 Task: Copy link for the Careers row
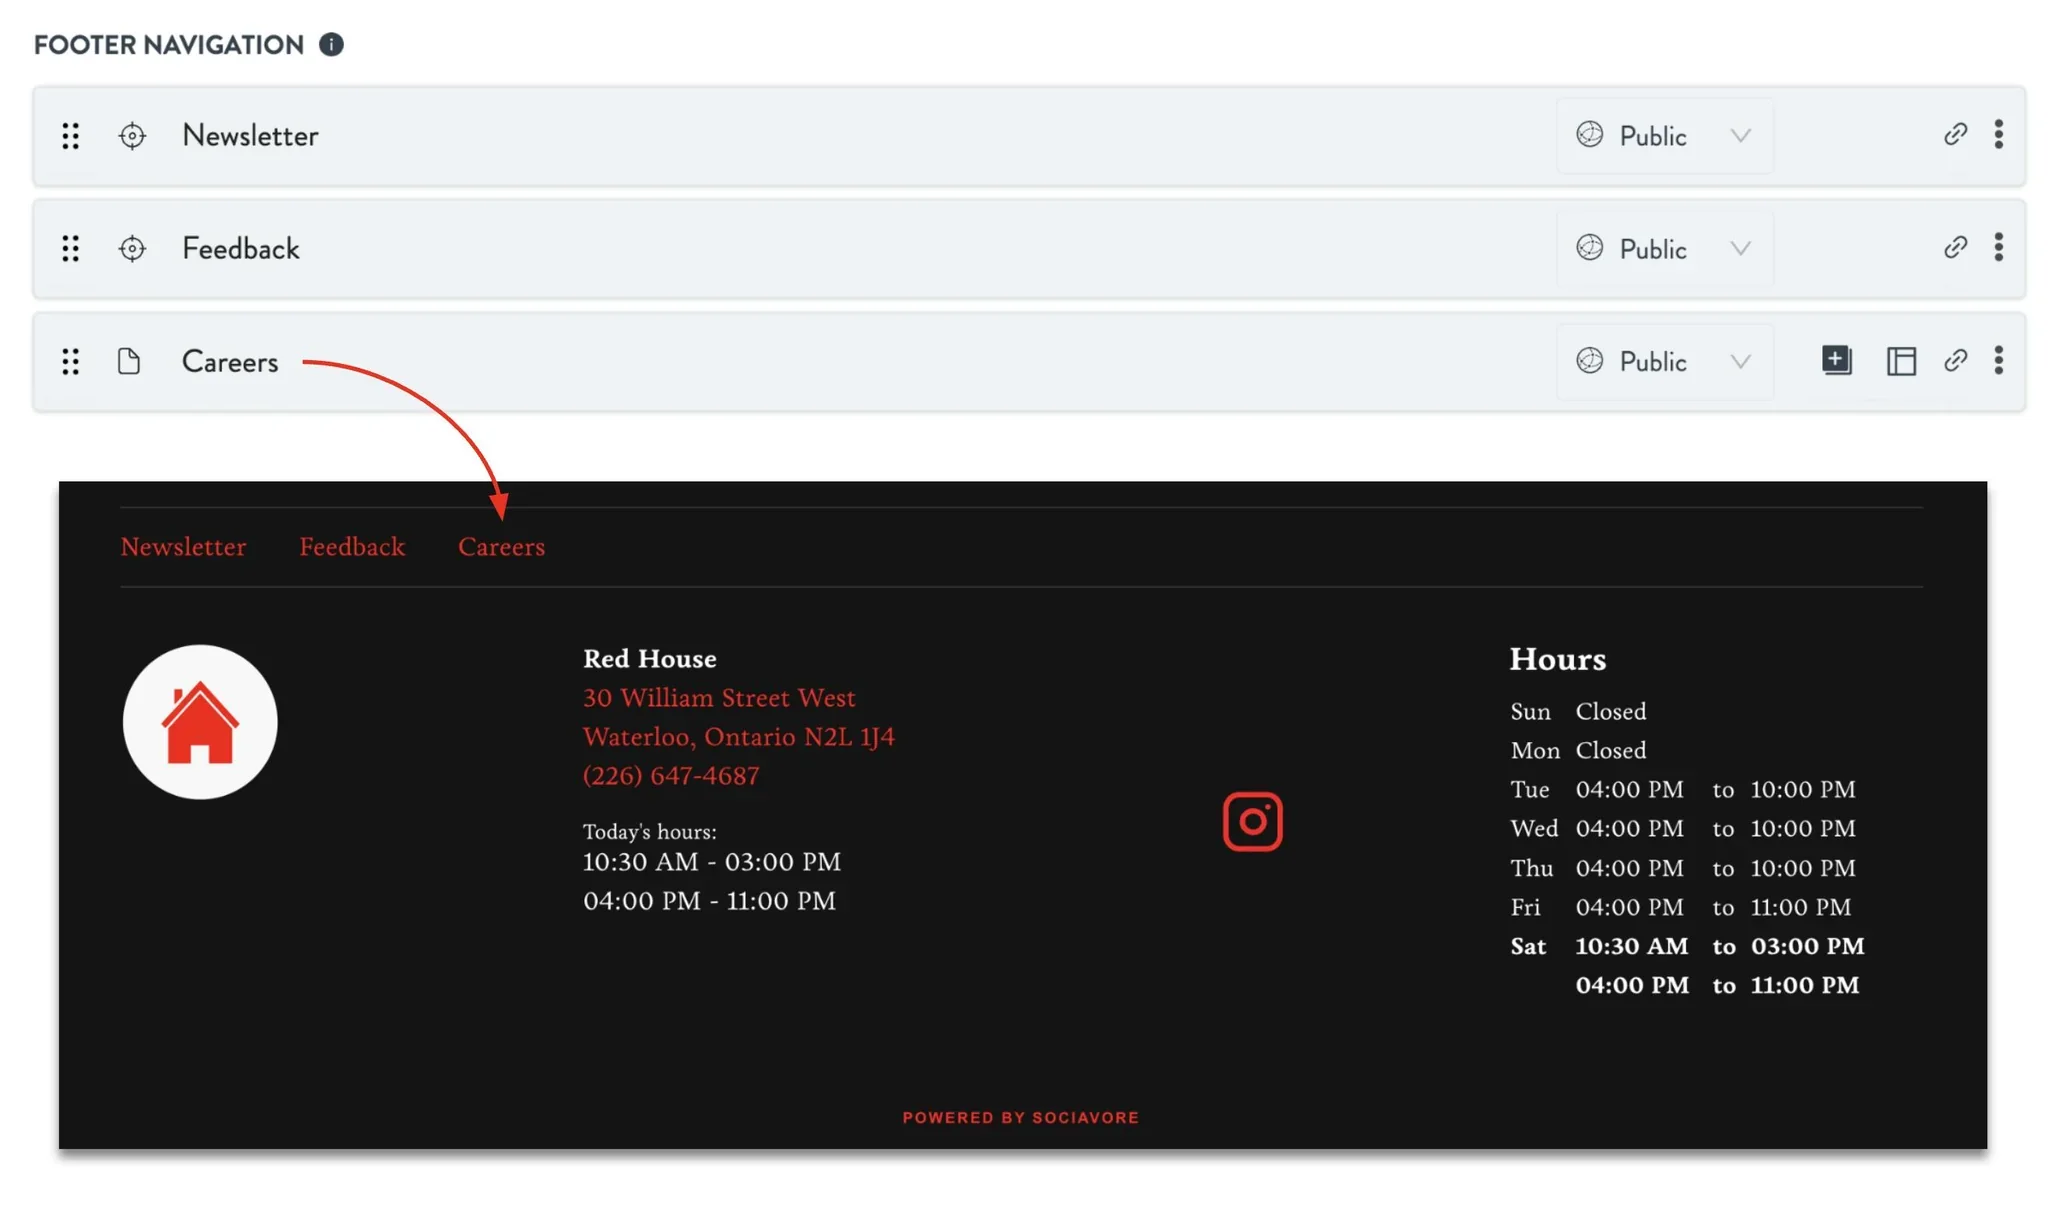click(1956, 360)
